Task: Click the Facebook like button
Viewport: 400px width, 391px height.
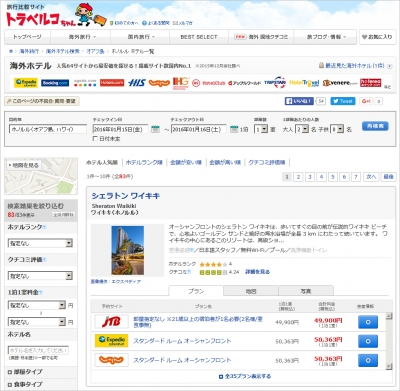Action: coord(299,101)
